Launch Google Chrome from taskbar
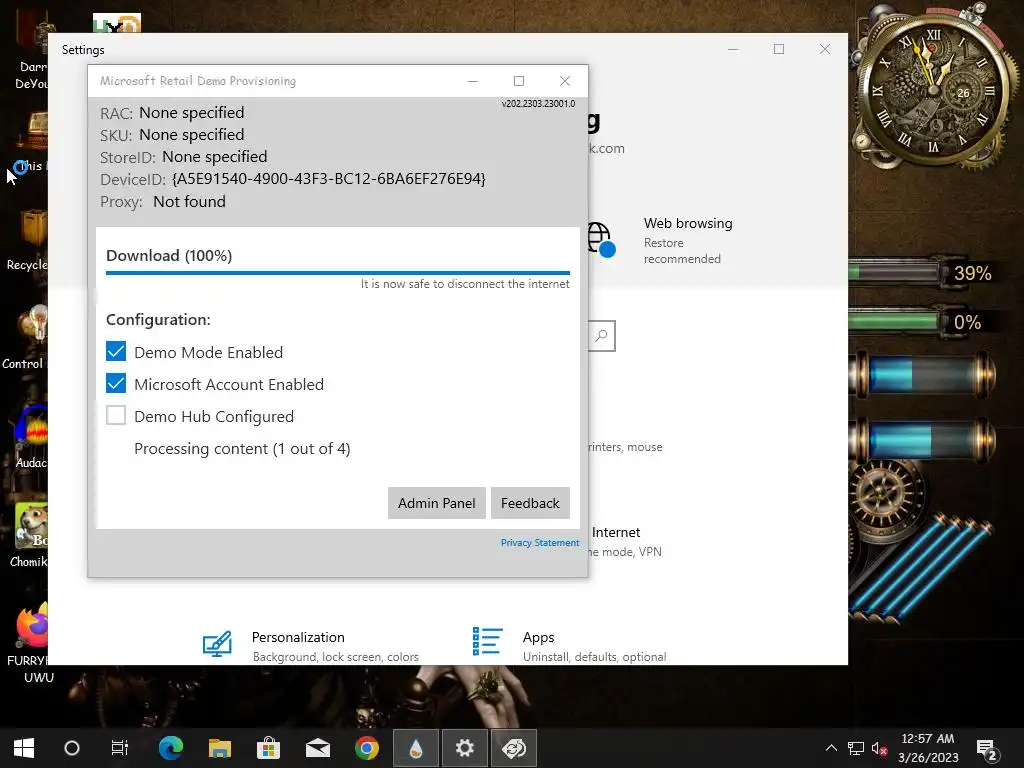 (x=366, y=748)
